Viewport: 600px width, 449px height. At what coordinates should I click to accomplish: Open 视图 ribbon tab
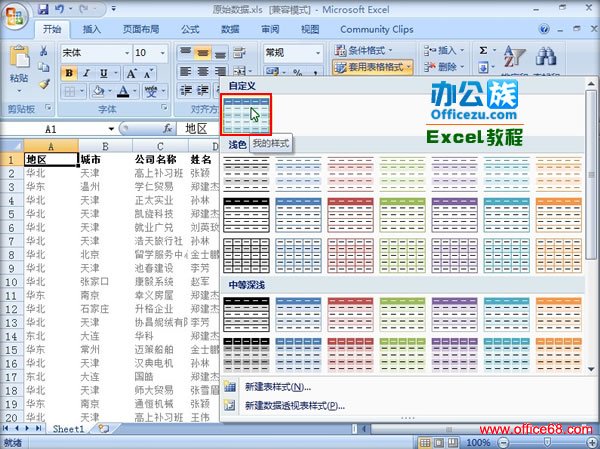(310, 29)
